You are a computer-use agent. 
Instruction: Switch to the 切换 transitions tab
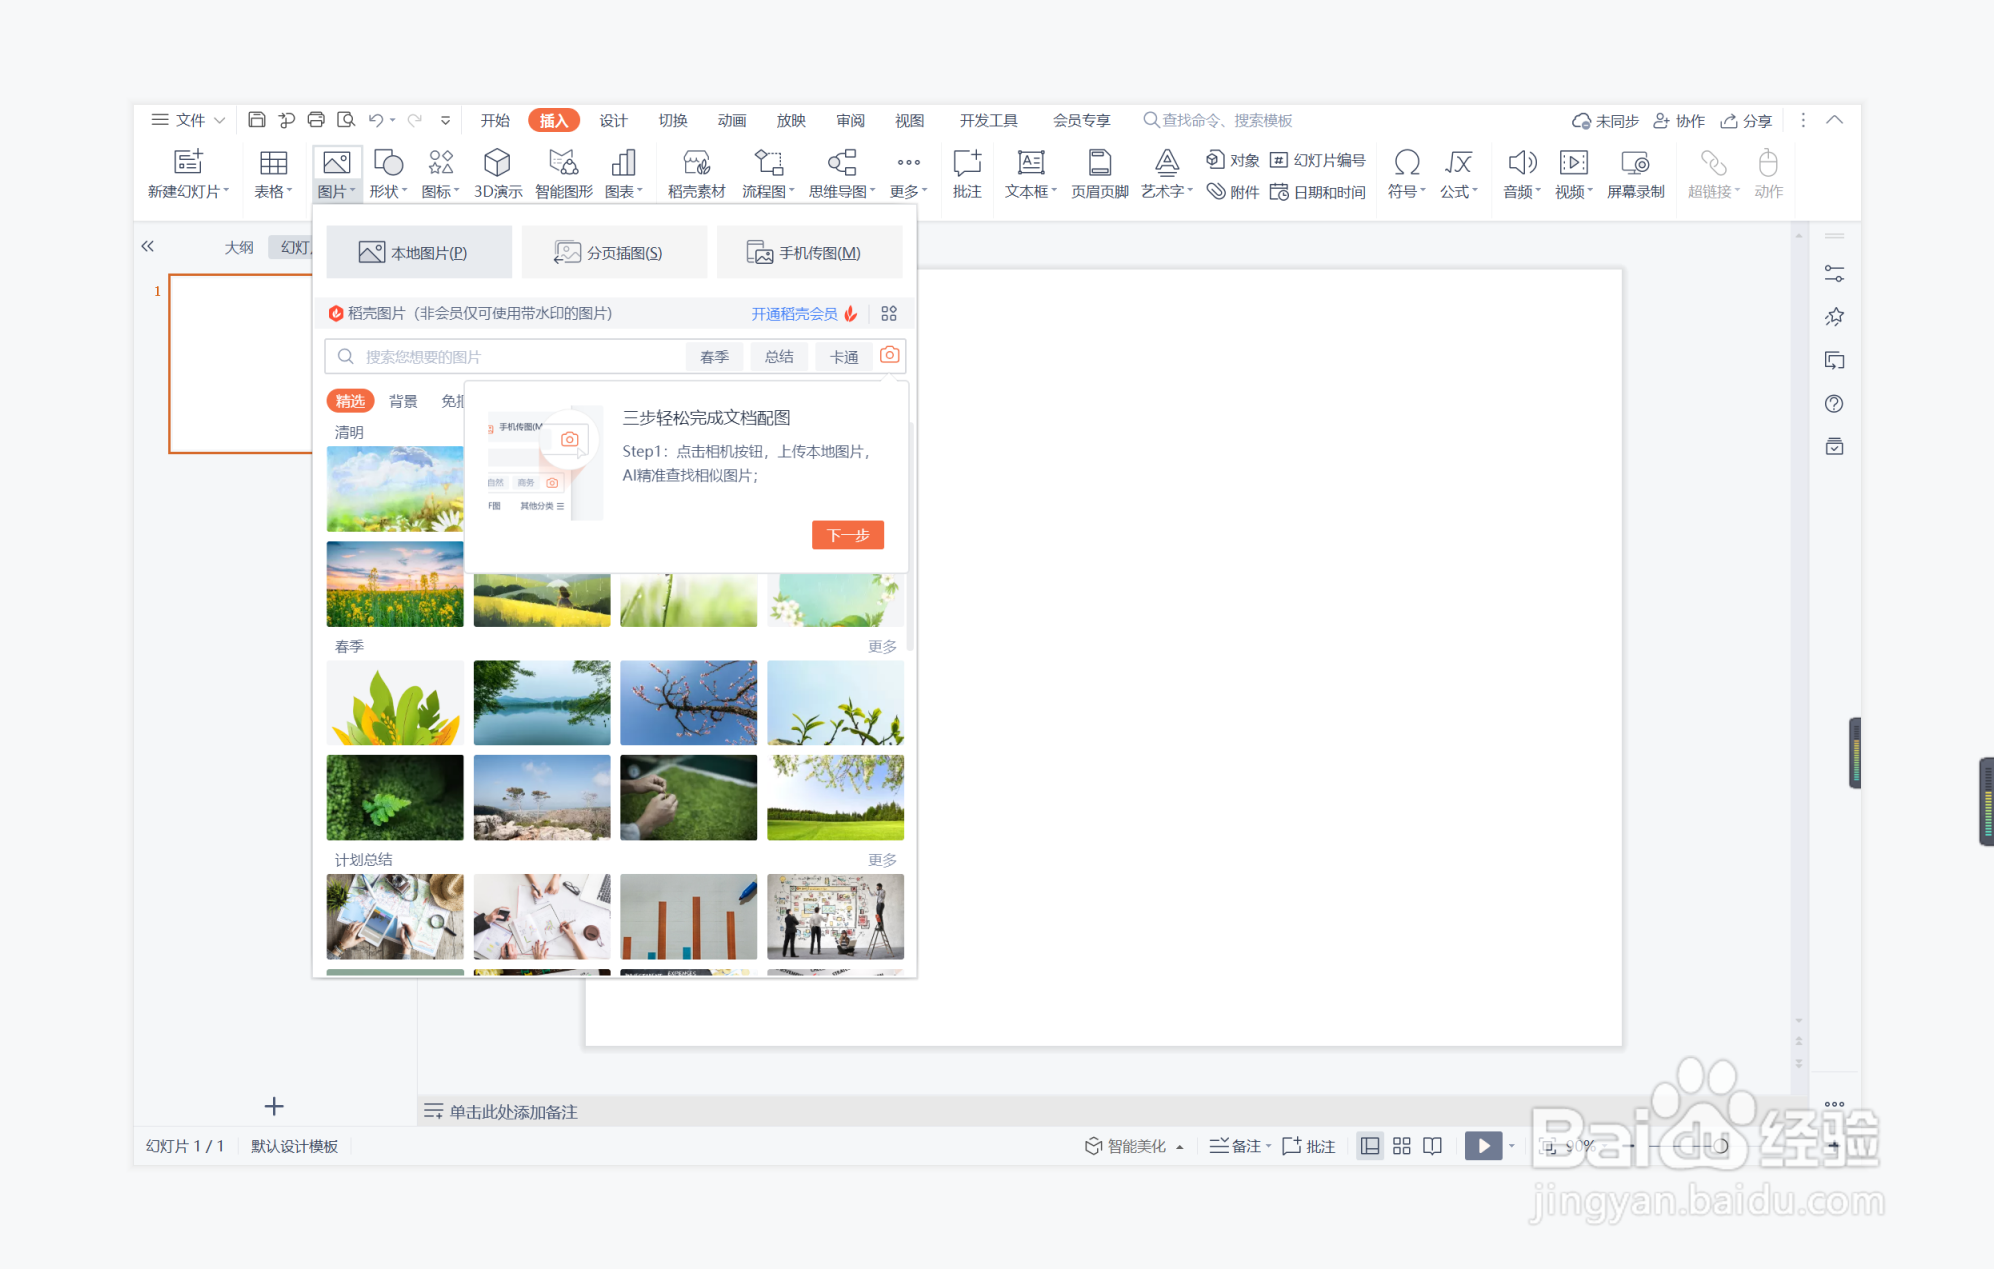(673, 120)
